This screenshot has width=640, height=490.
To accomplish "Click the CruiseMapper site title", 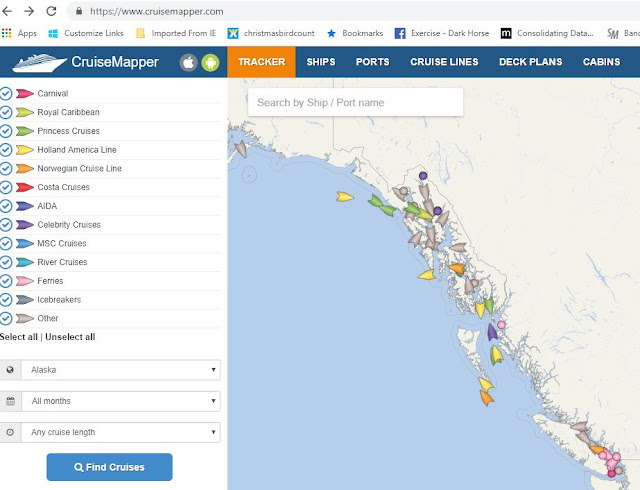I will pyautogui.click(x=115, y=62).
